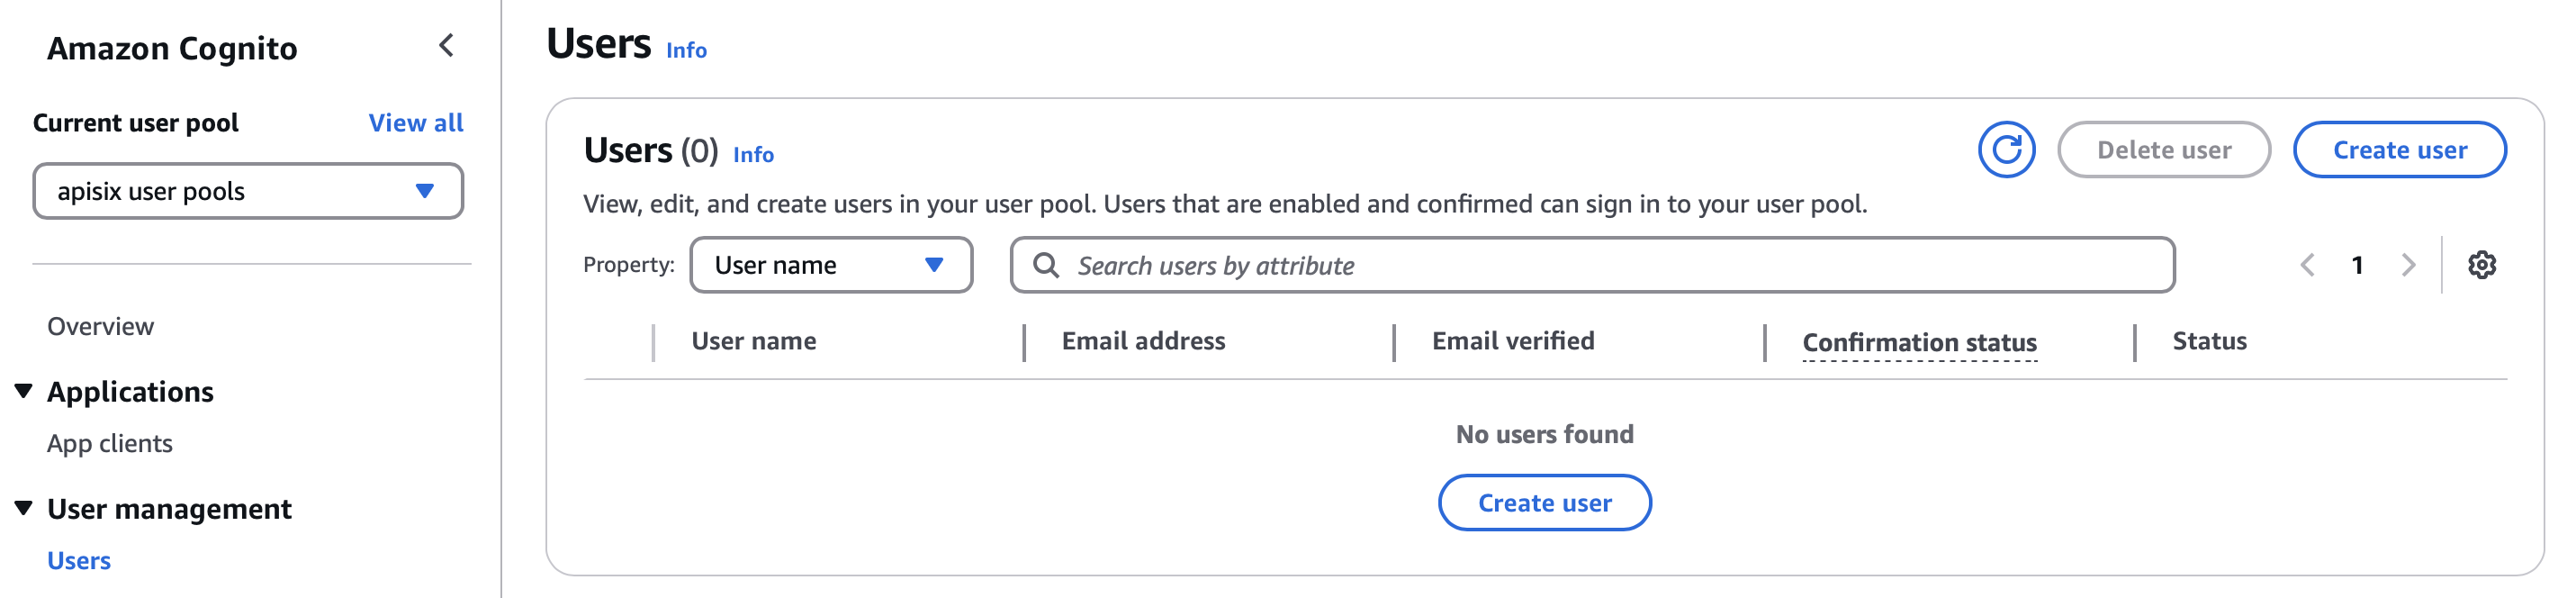
Task: Focus the Search users by attribute field
Action: click(1592, 265)
